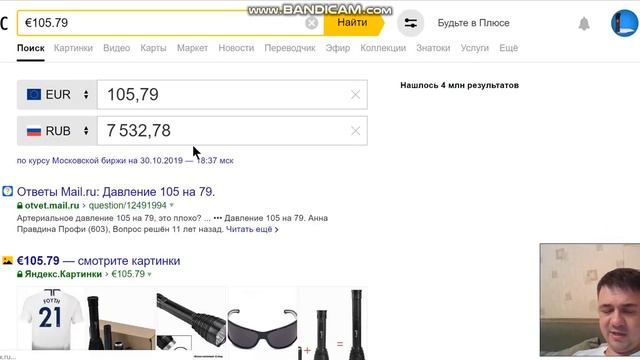Switch to the Переводчик tab
Screen dimensions: 640x360
pos(290,48)
